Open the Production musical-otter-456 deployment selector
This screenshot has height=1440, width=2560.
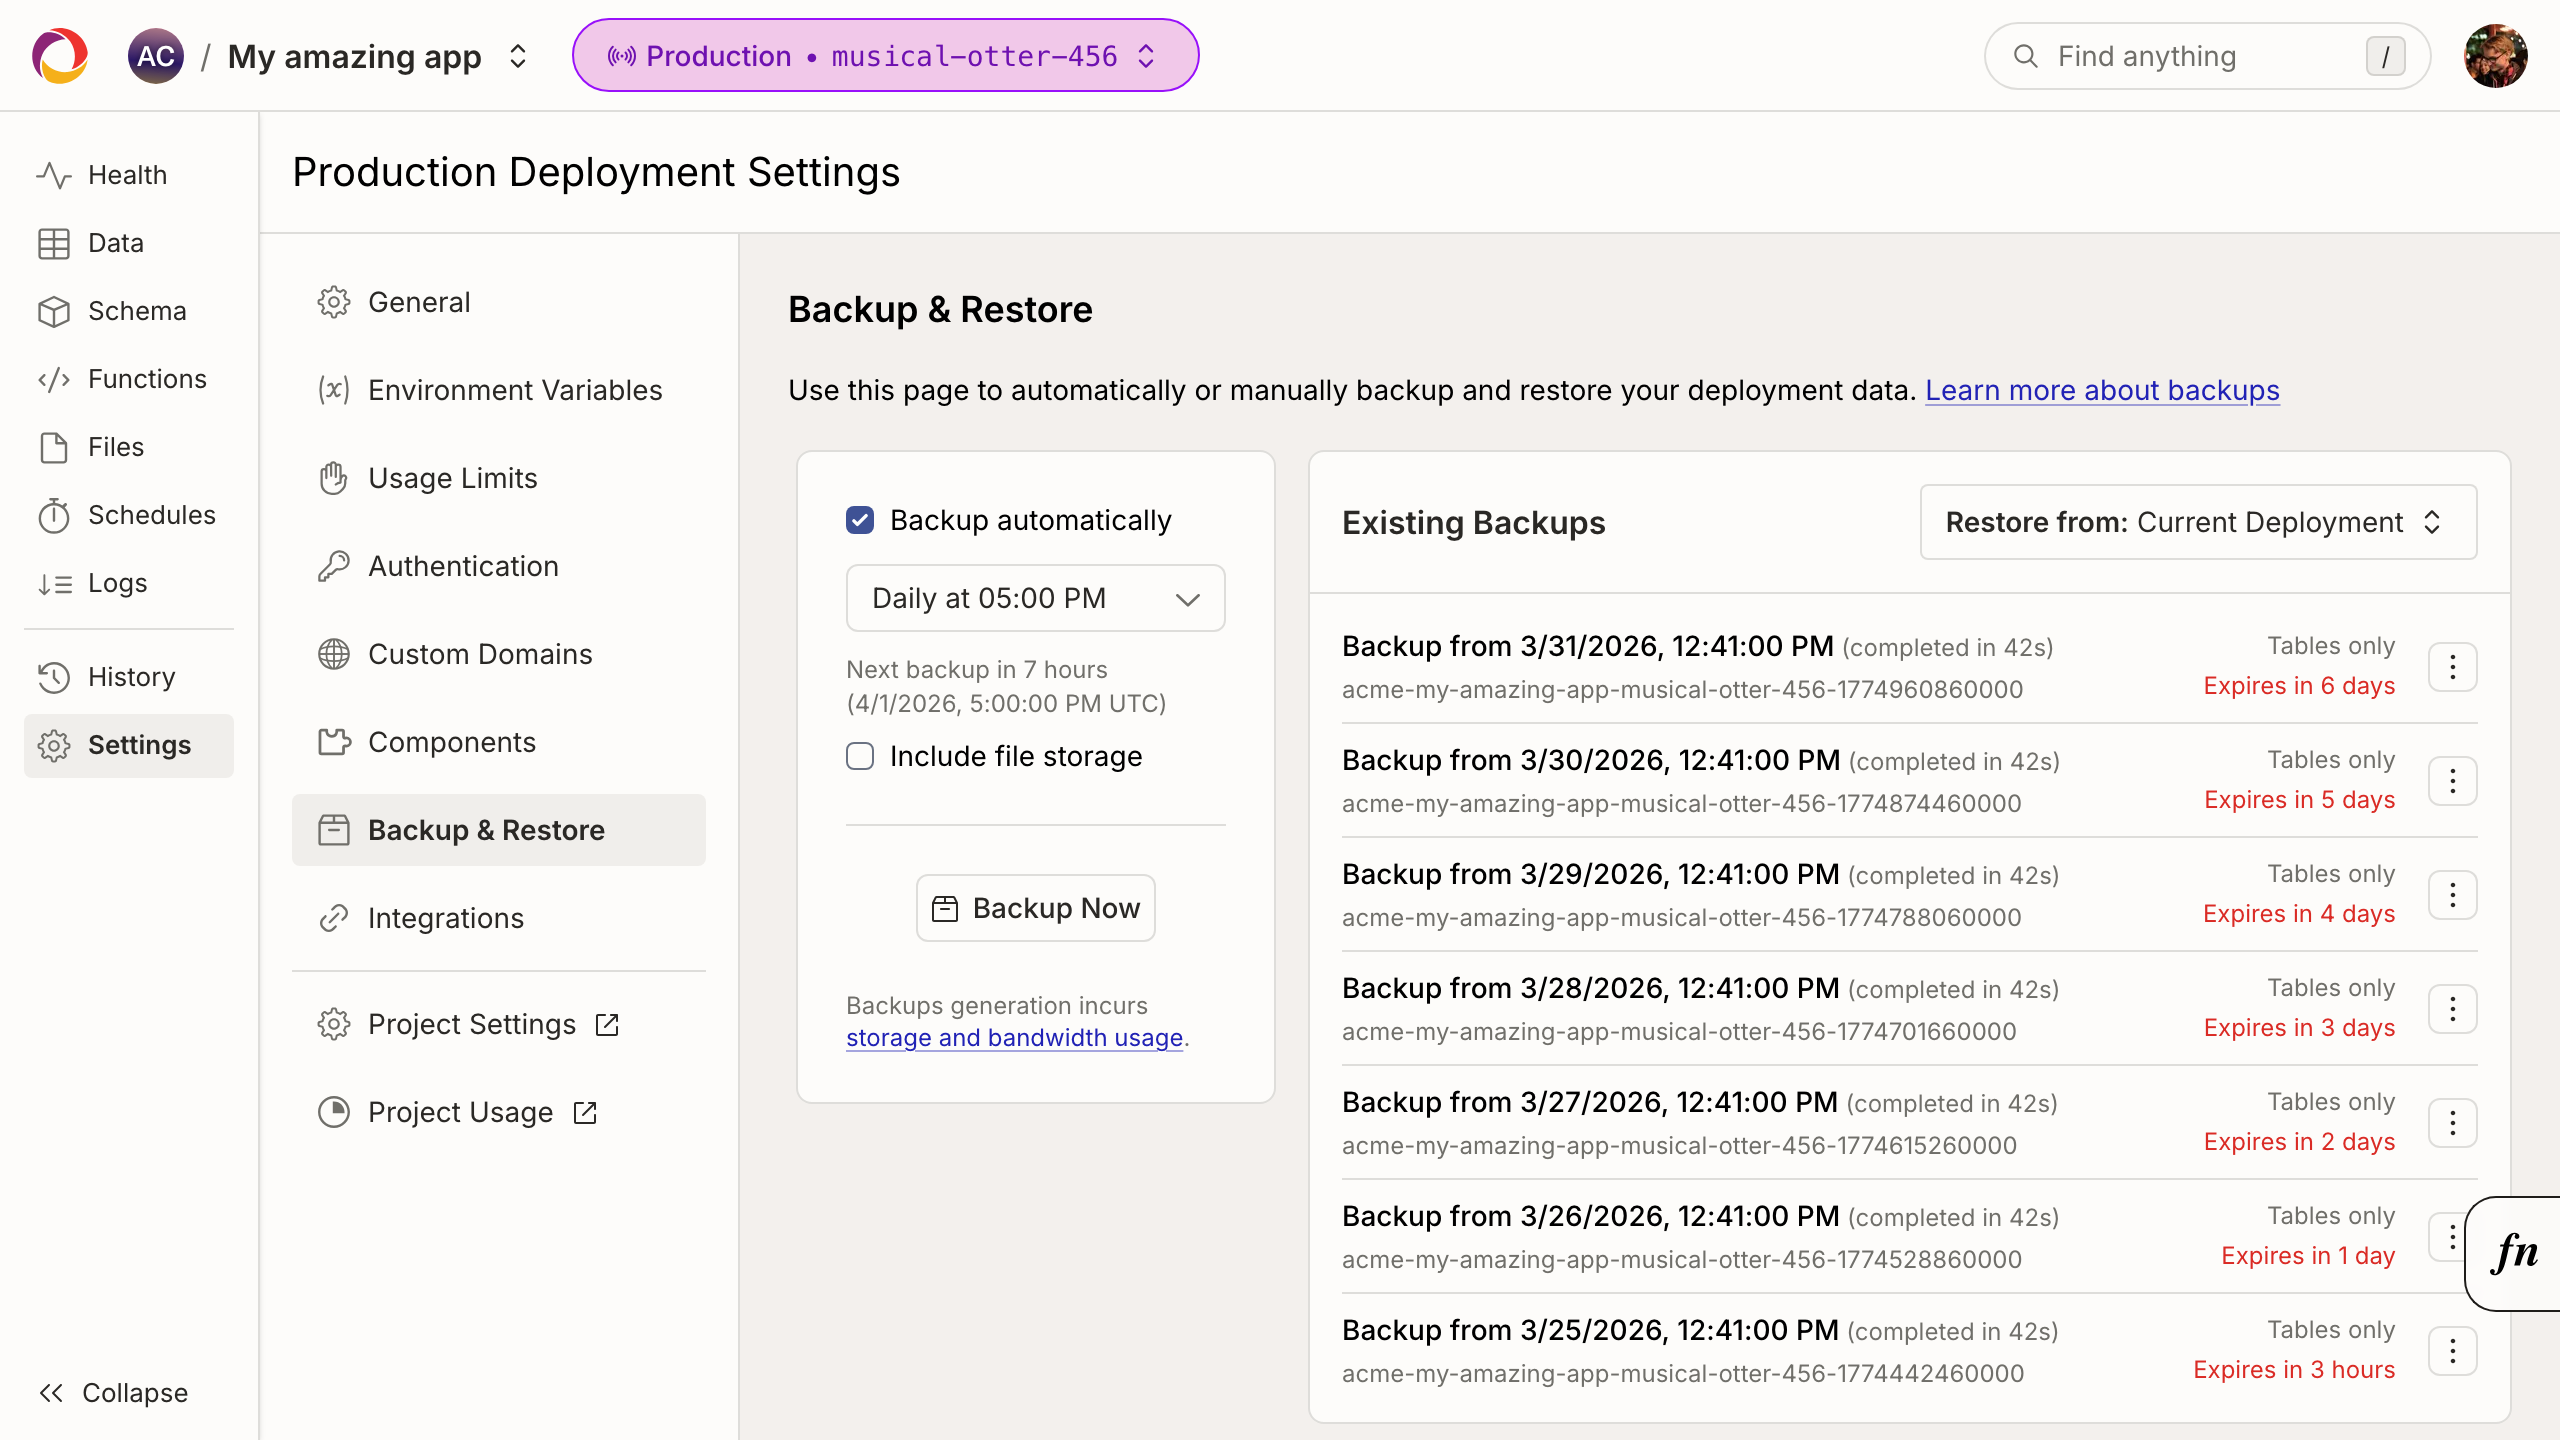click(x=885, y=55)
